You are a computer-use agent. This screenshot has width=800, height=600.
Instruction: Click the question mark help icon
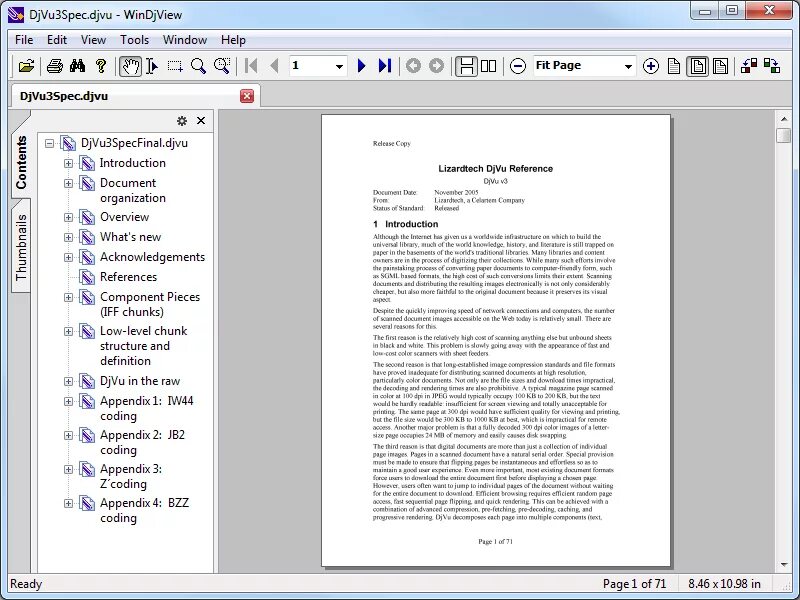coord(101,66)
